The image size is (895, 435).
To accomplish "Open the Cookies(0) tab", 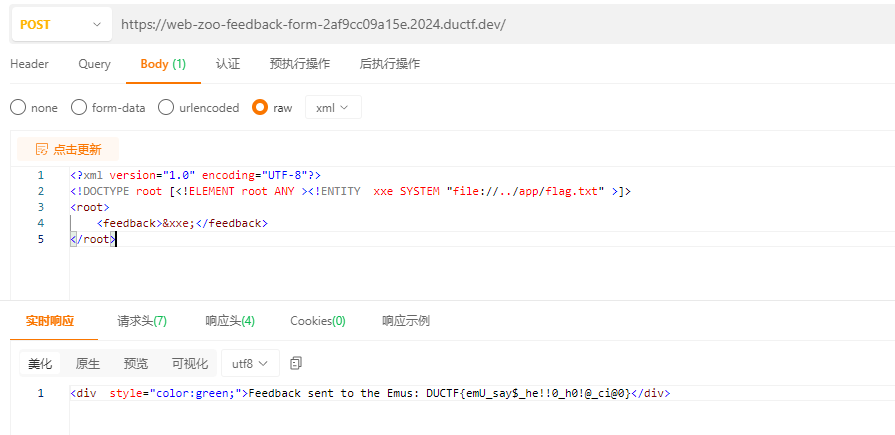I will tap(318, 321).
